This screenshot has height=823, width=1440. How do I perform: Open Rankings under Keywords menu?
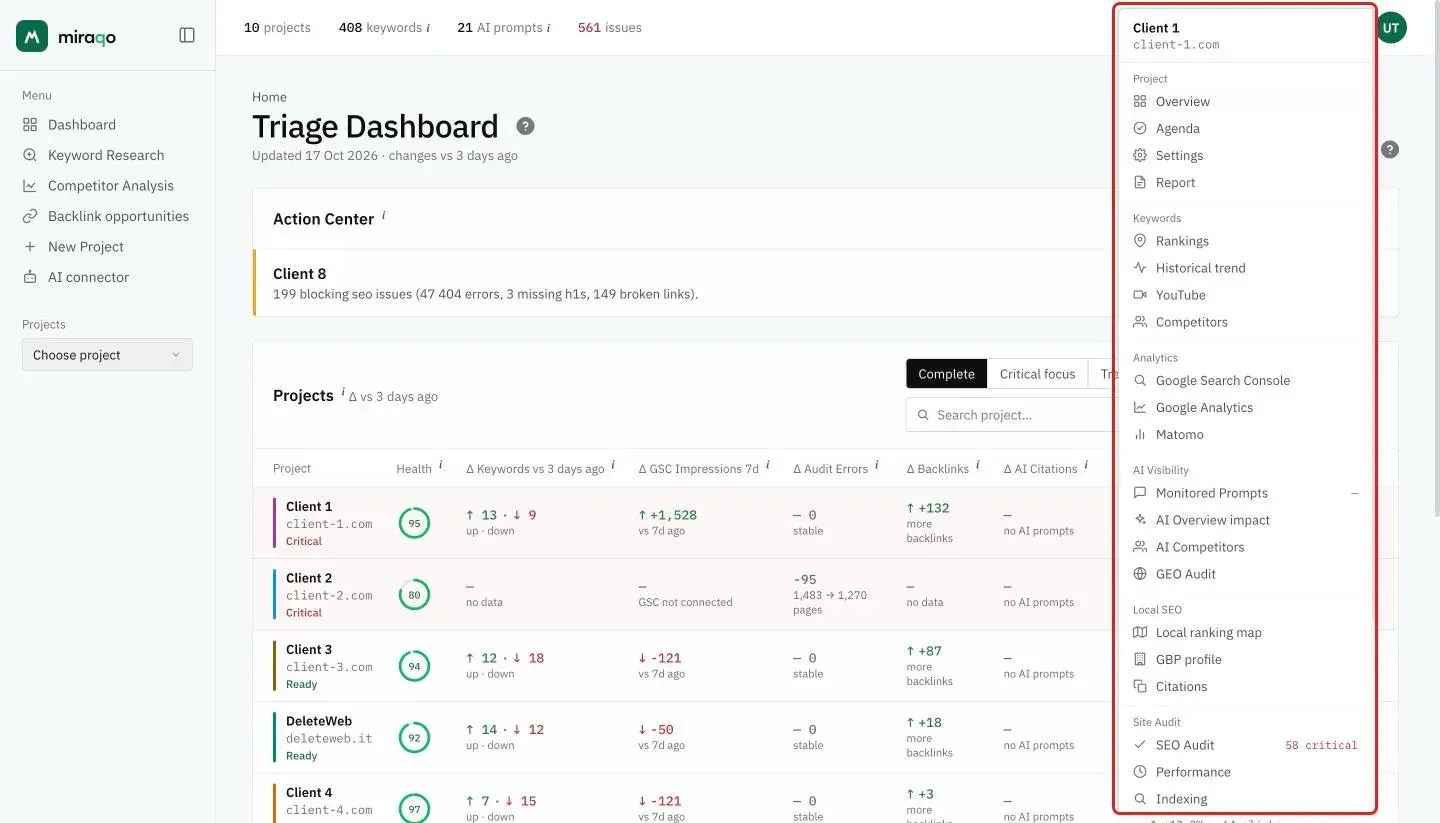click(x=1245, y=241)
